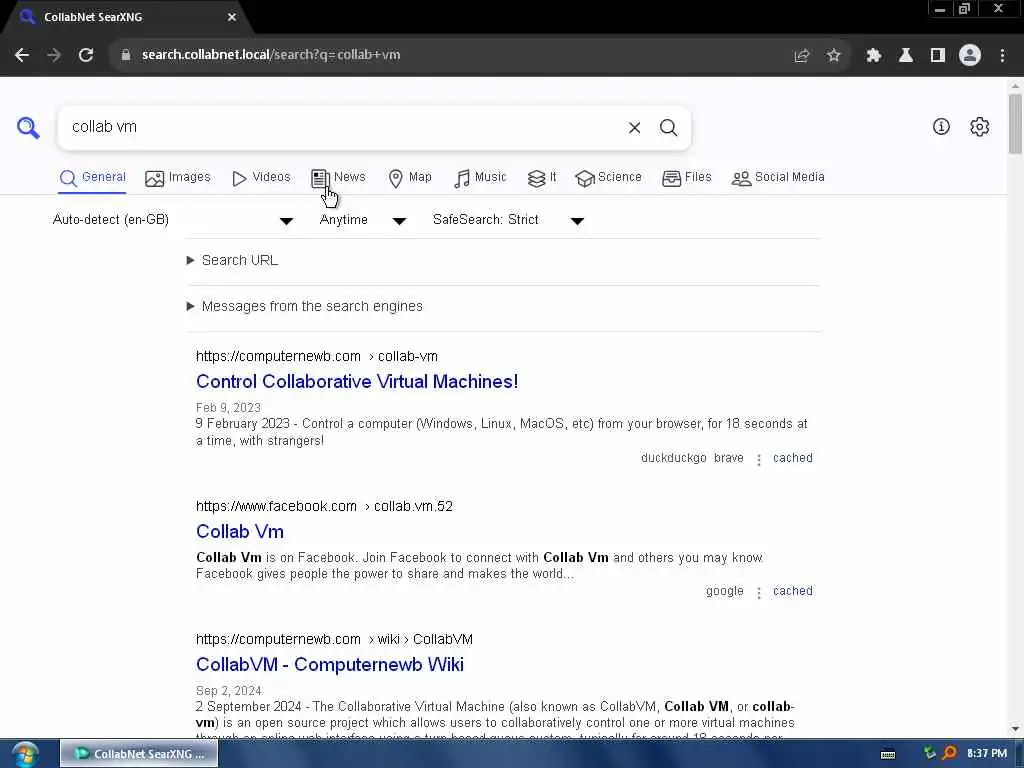The height and width of the screenshot is (768, 1024).
Task: Click the lock site info icon
Action: click(x=126, y=55)
